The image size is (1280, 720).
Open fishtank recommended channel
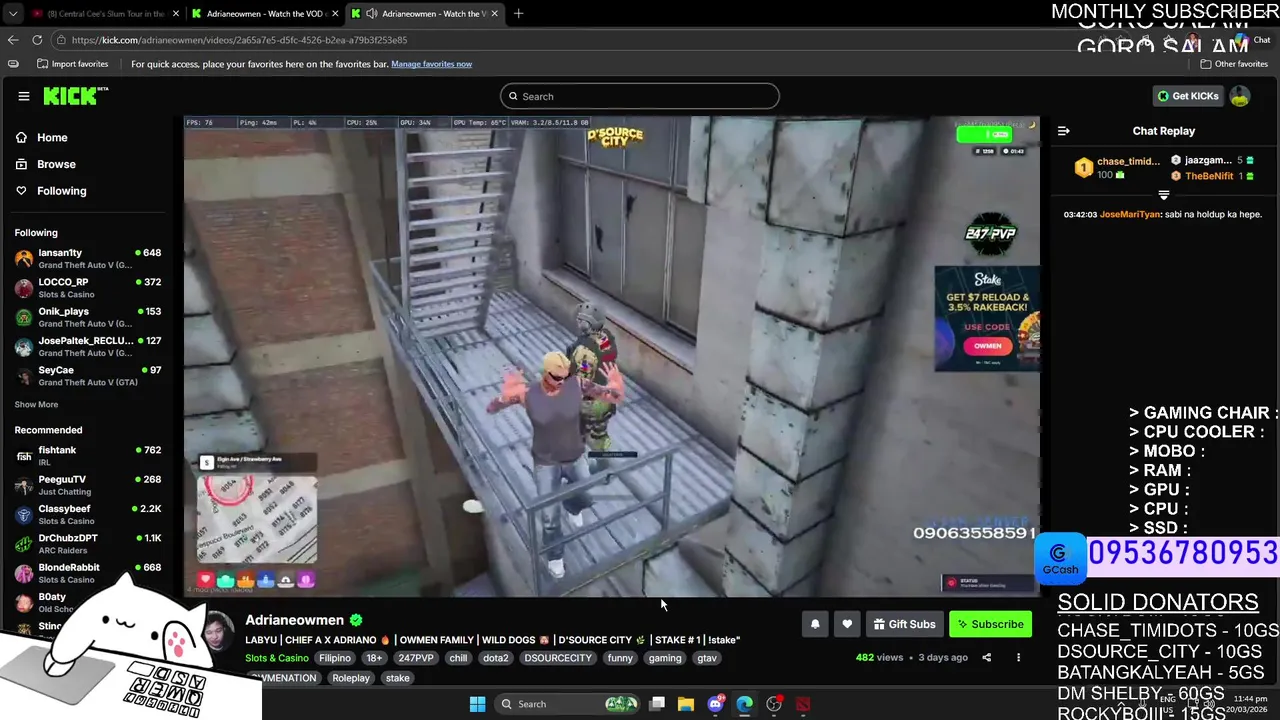[88, 456]
